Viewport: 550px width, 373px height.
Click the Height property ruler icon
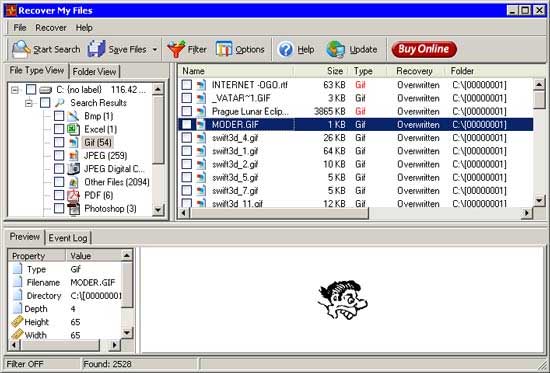coord(17,322)
